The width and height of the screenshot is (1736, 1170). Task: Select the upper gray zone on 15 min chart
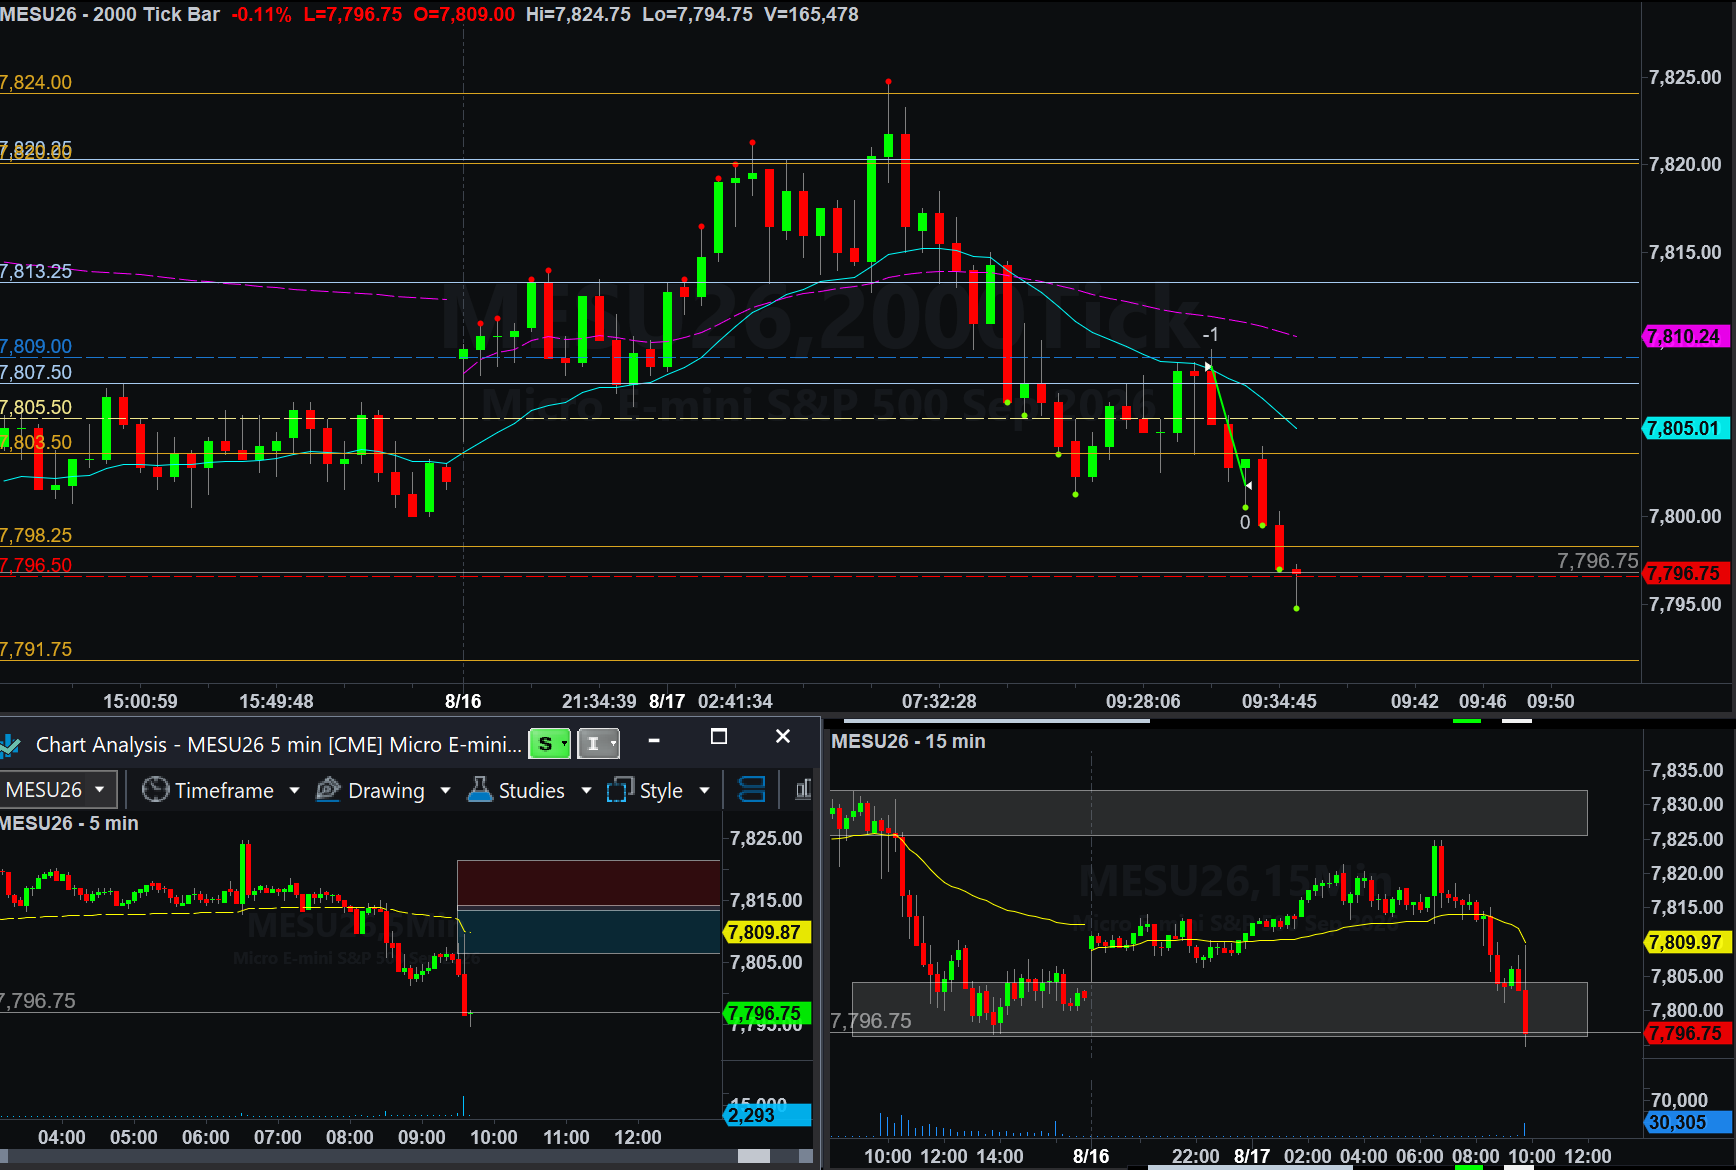click(x=1210, y=813)
